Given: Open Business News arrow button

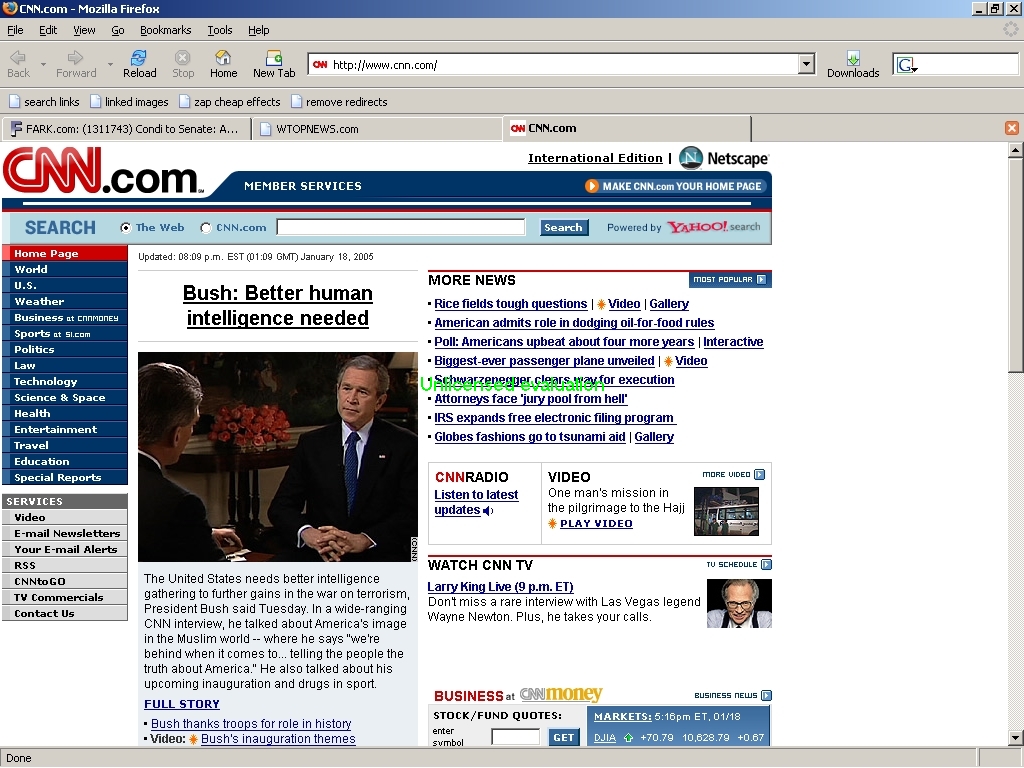Looking at the screenshot, I should point(767,696).
